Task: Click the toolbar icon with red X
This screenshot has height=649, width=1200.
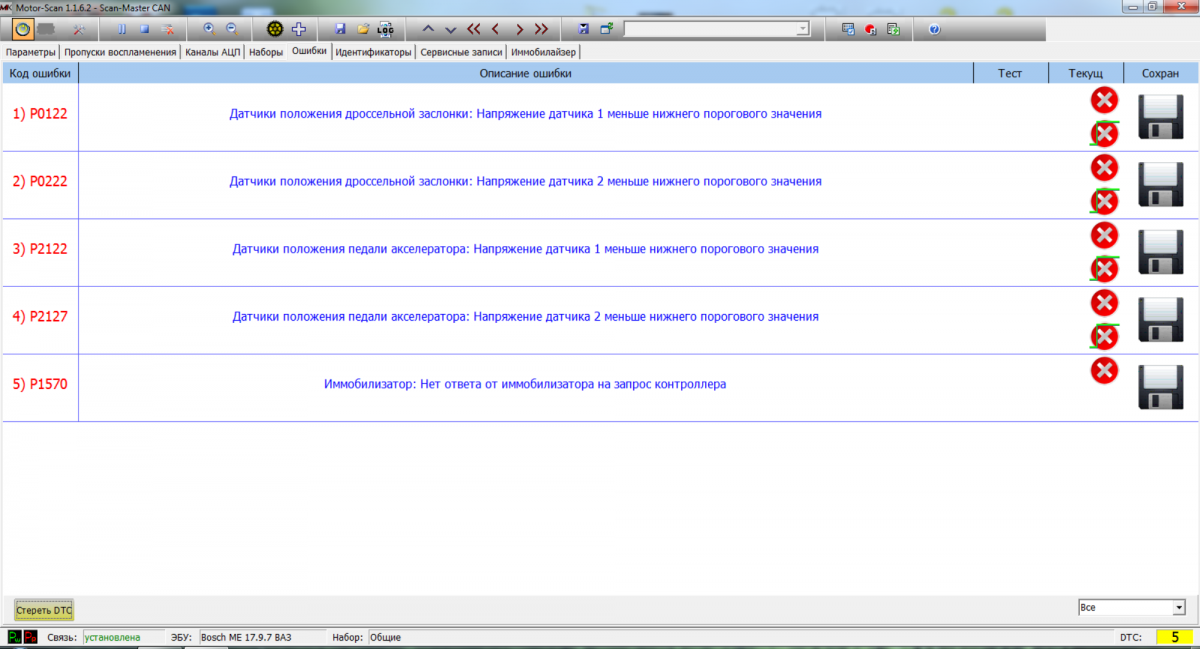Action: [168, 29]
